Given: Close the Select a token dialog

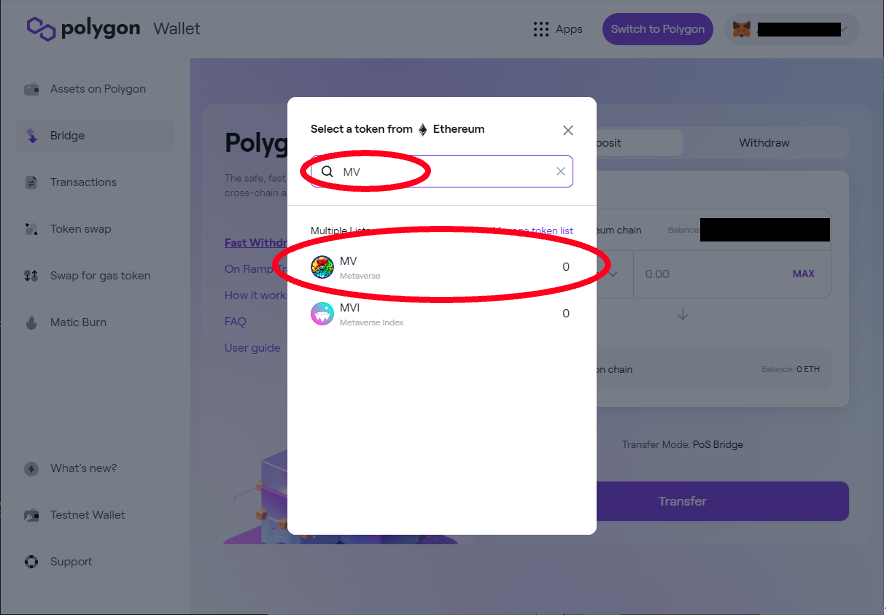Looking at the screenshot, I should click(568, 130).
